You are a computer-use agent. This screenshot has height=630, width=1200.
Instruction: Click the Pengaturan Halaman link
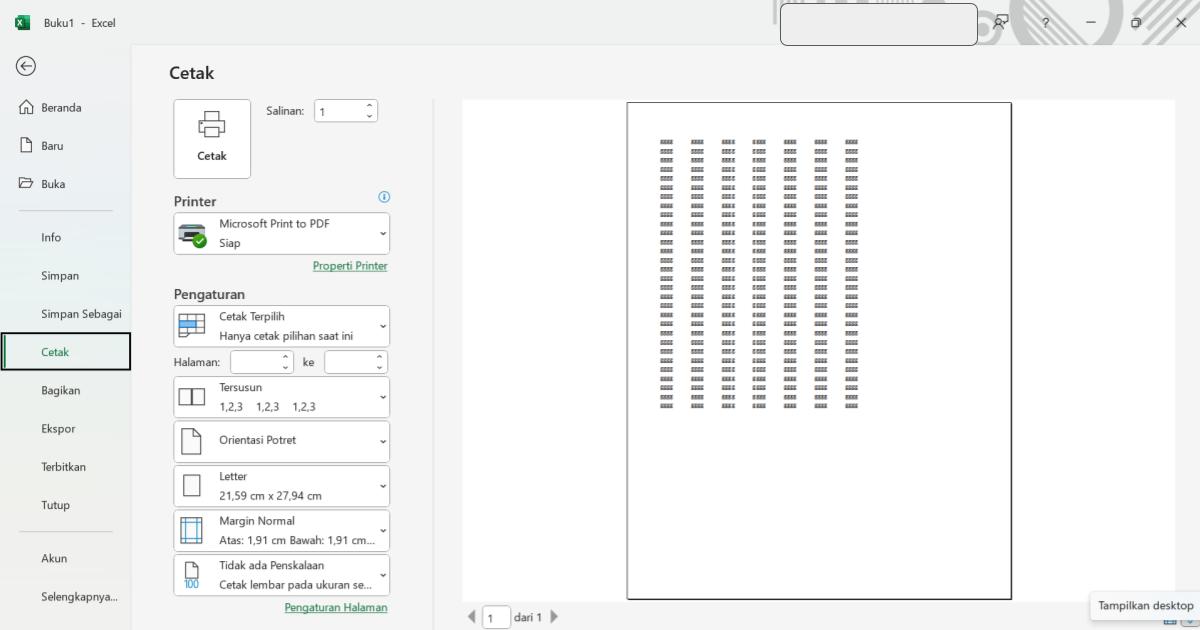point(336,608)
